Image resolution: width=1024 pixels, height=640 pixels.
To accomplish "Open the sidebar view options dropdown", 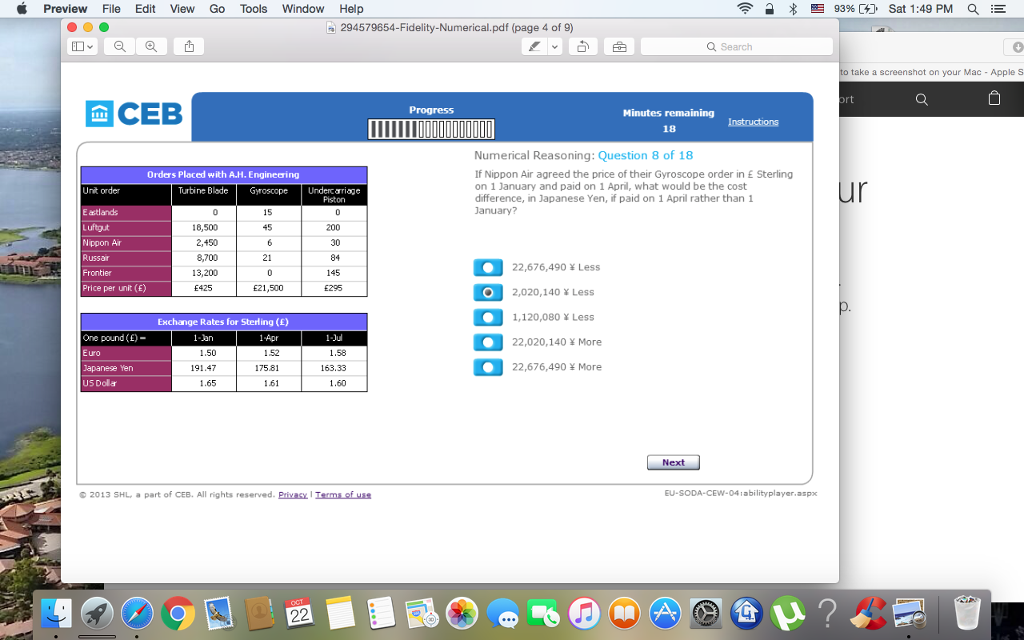I will tap(82, 46).
